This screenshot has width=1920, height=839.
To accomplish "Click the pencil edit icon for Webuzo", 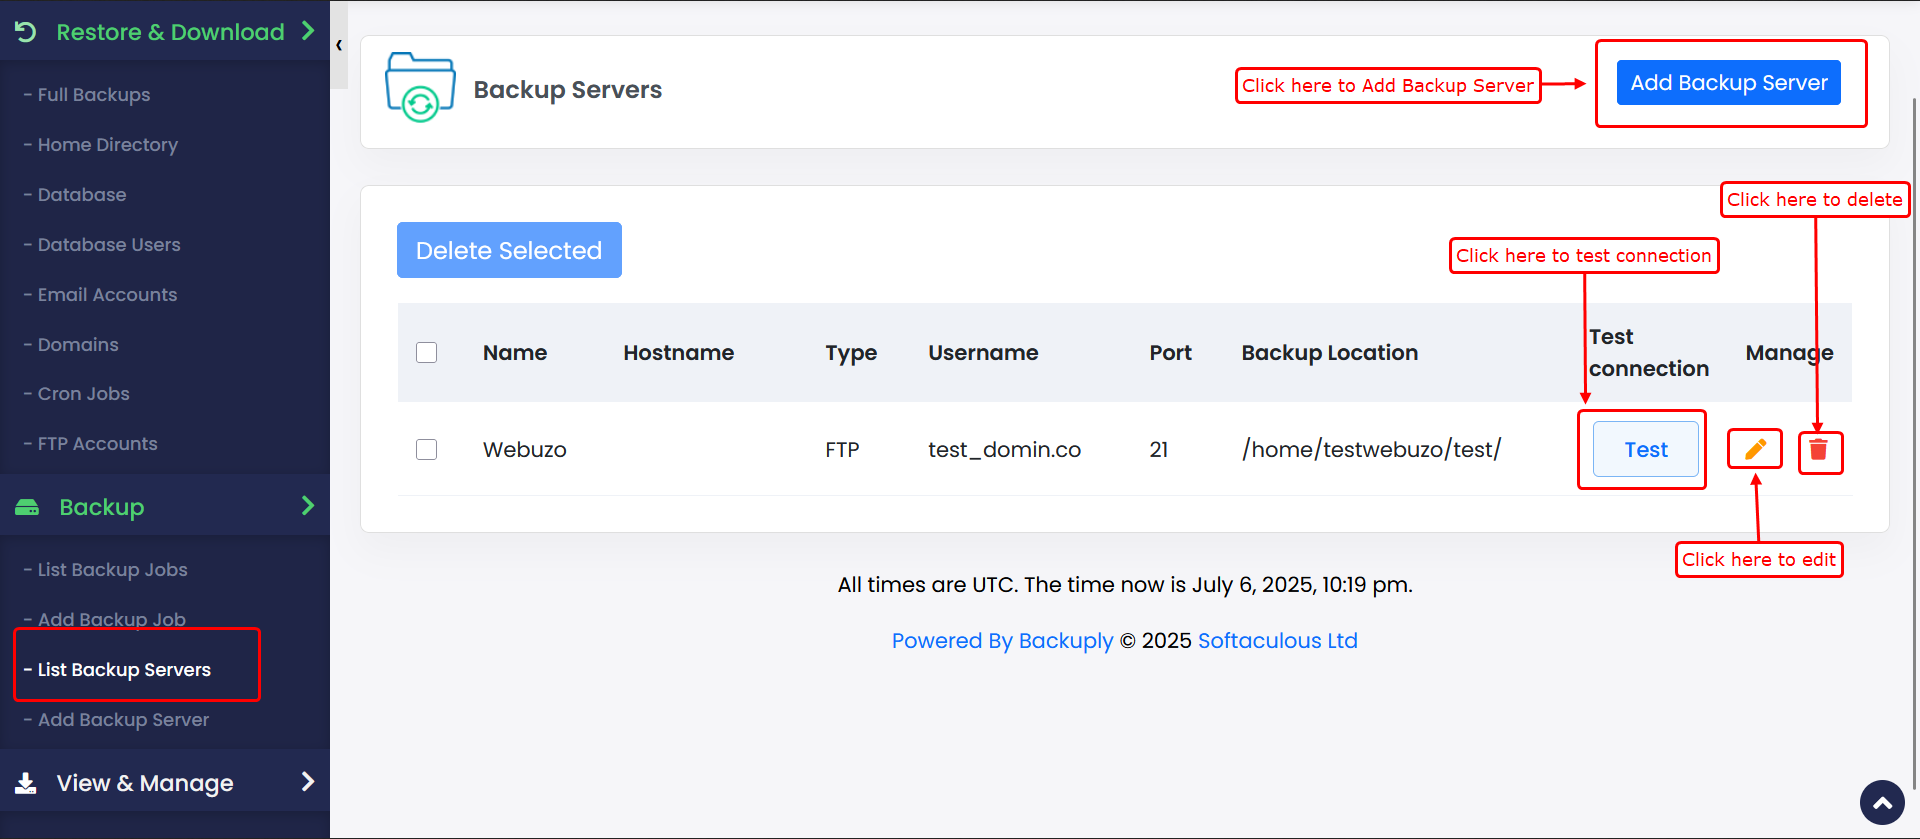I will [x=1755, y=449].
